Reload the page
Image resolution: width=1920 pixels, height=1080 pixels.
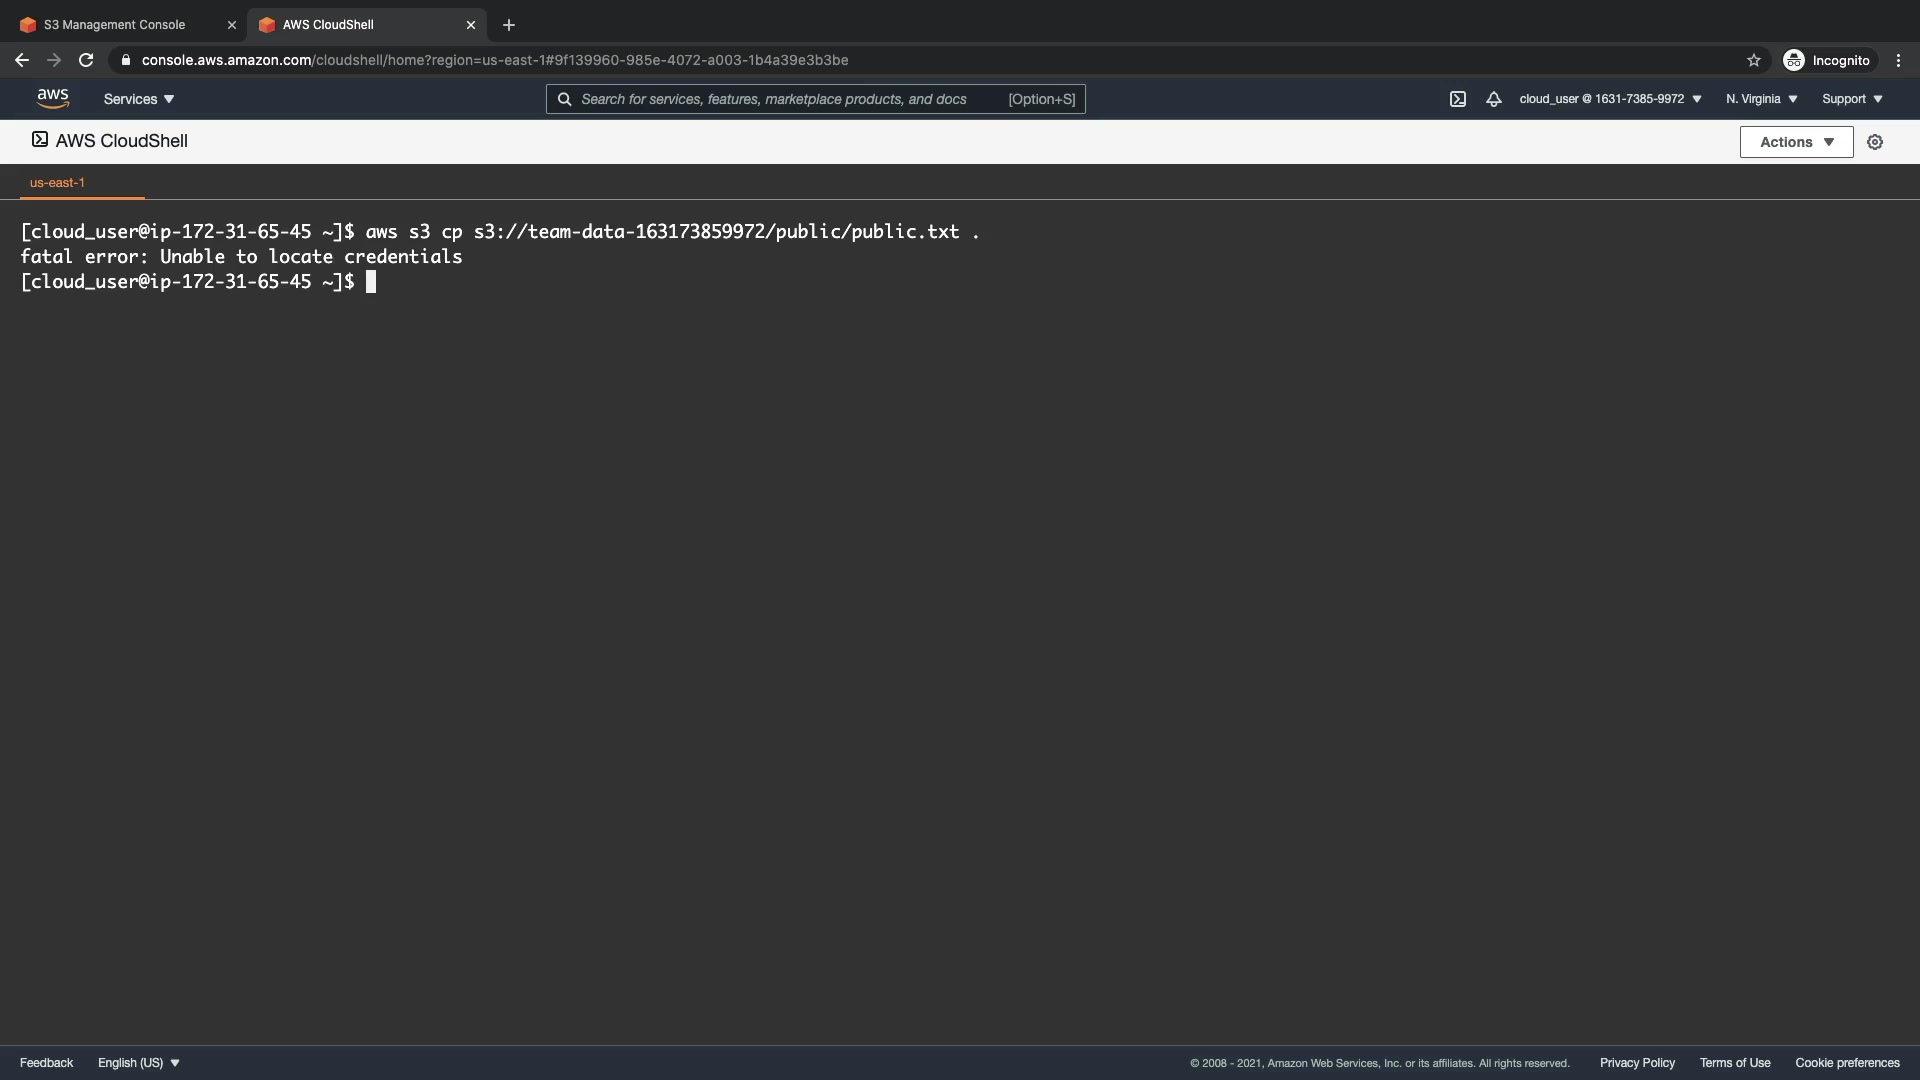pyautogui.click(x=86, y=60)
